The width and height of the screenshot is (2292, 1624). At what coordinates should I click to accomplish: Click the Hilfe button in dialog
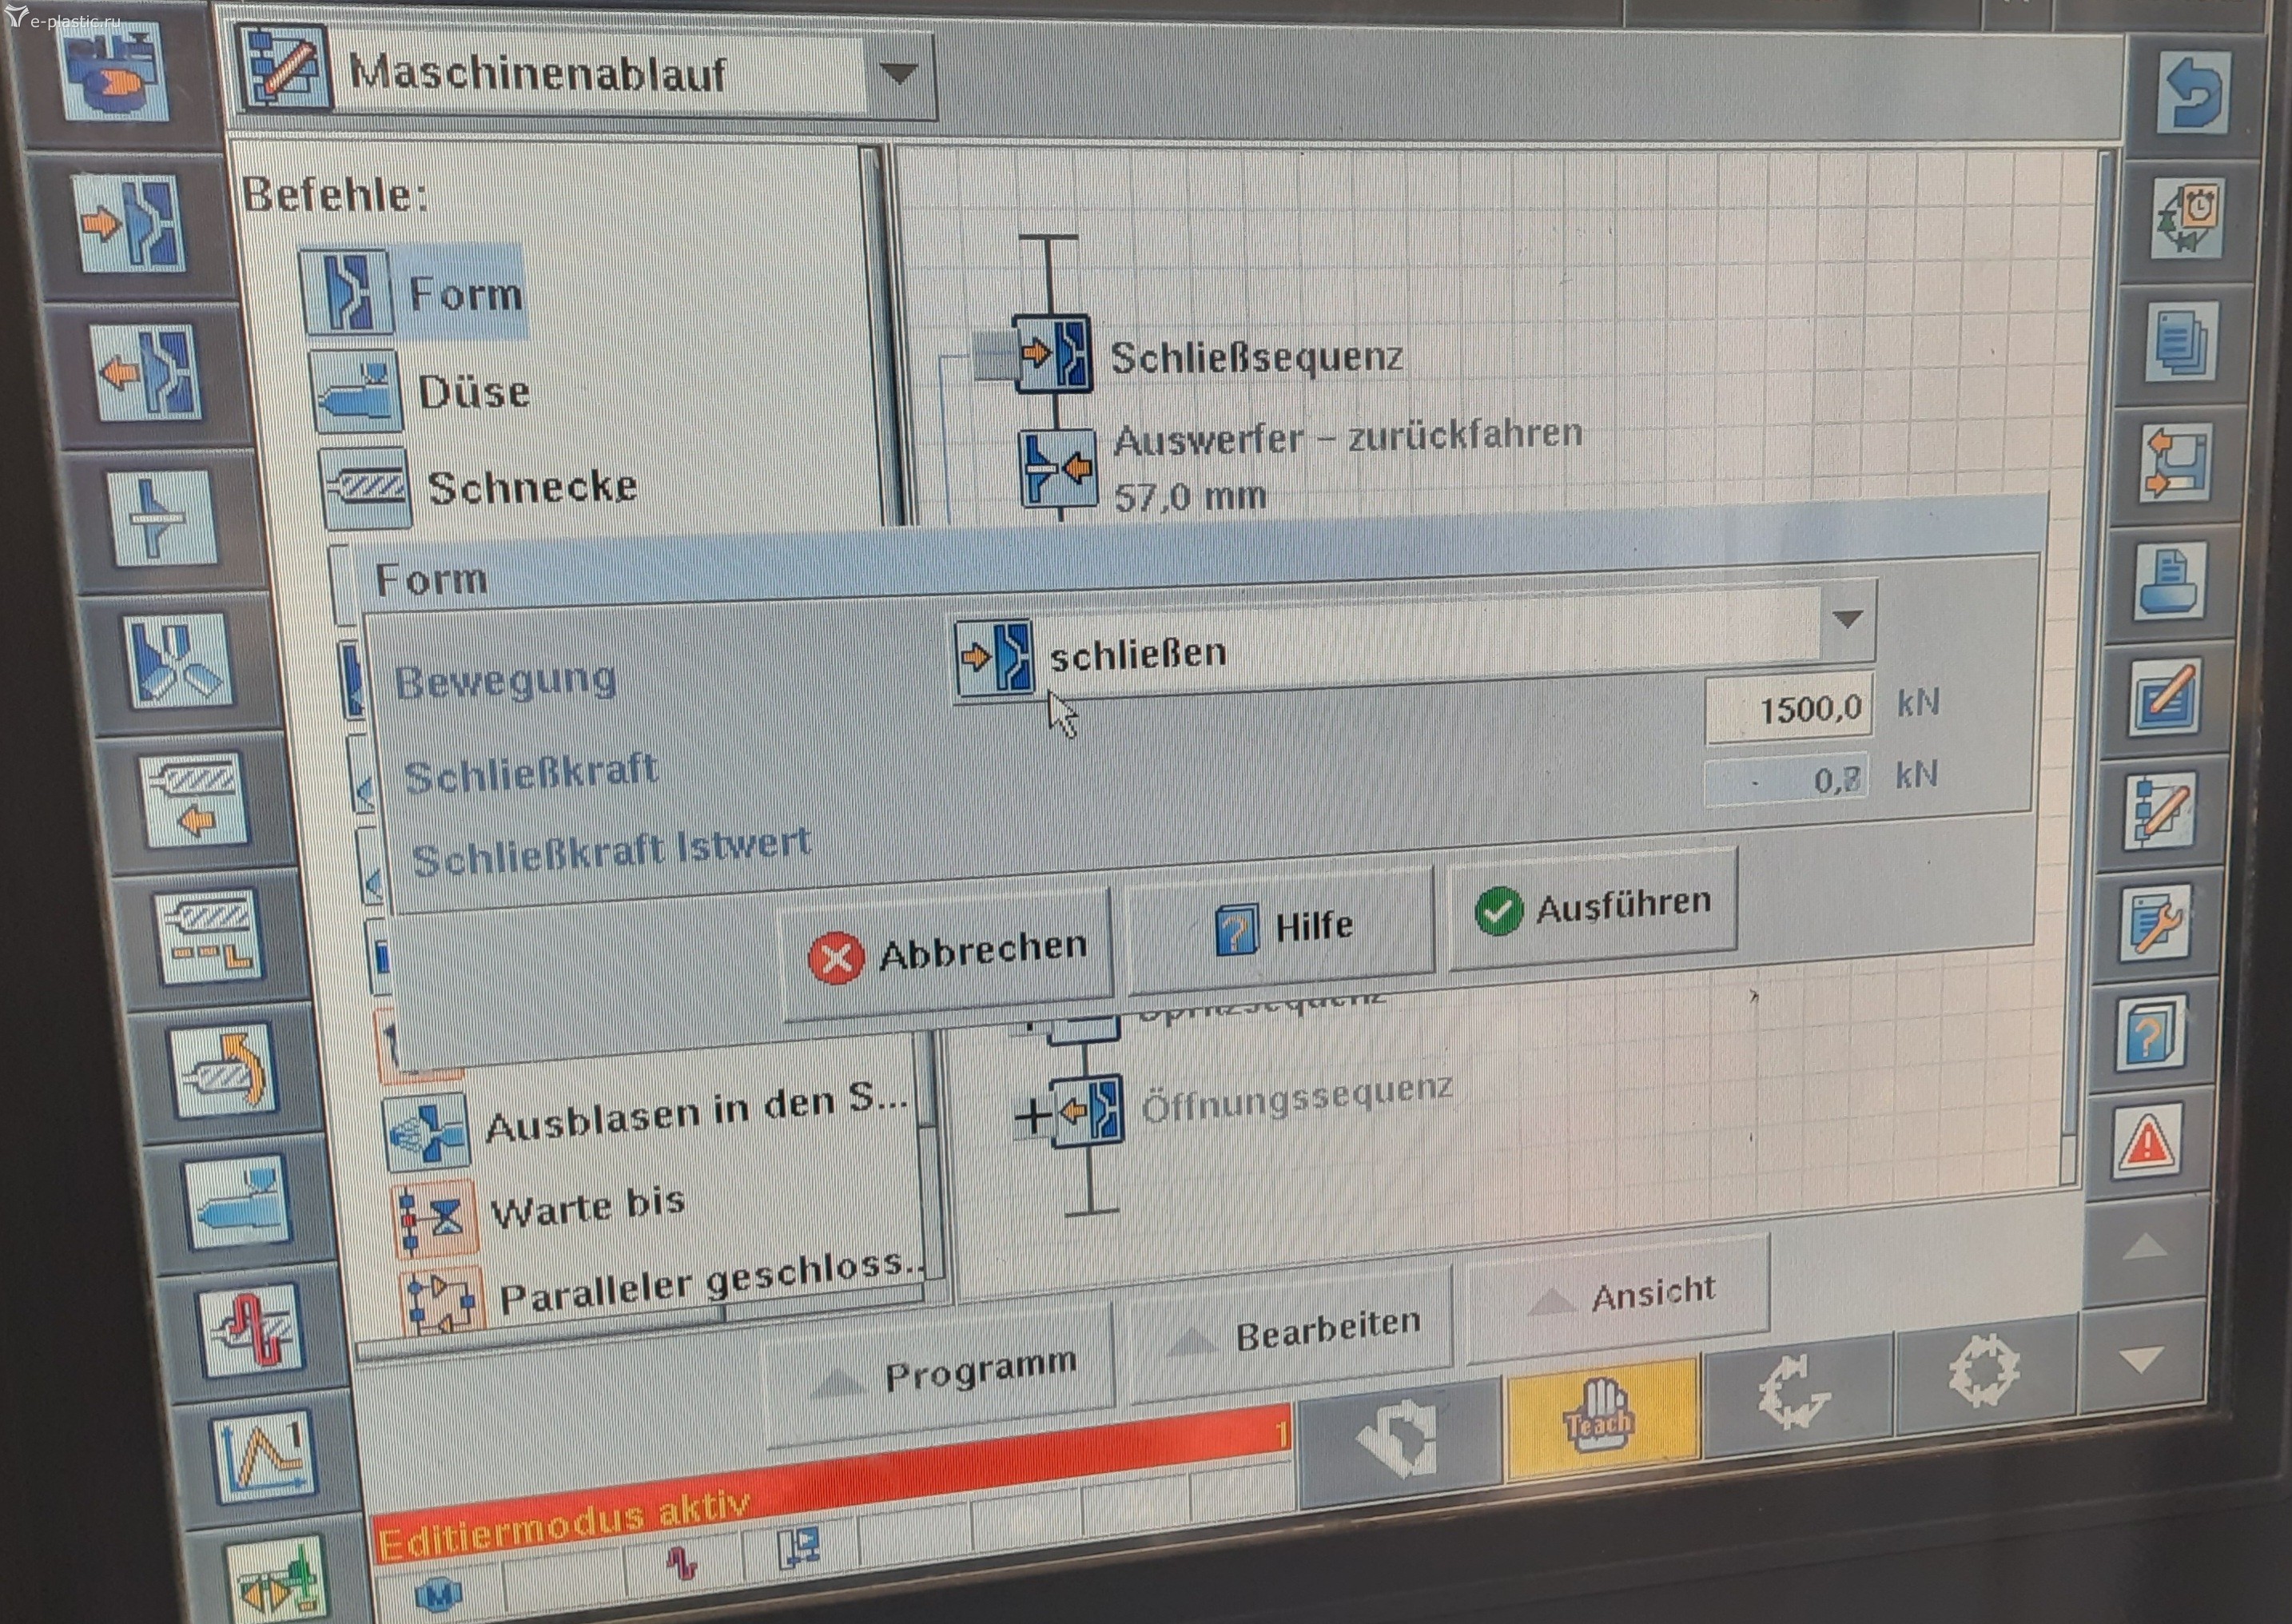tap(1281, 927)
